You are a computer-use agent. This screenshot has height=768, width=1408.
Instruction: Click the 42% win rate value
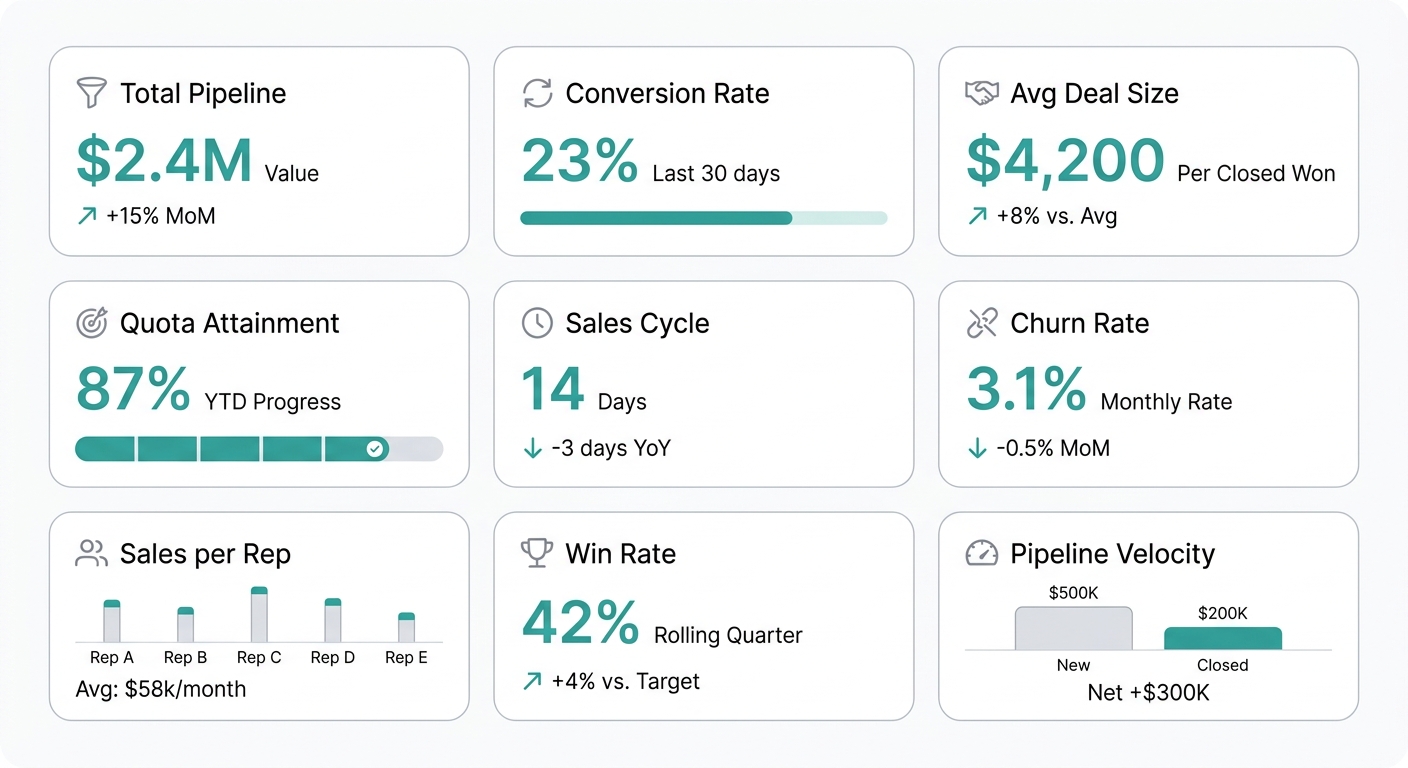(x=580, y=622)
